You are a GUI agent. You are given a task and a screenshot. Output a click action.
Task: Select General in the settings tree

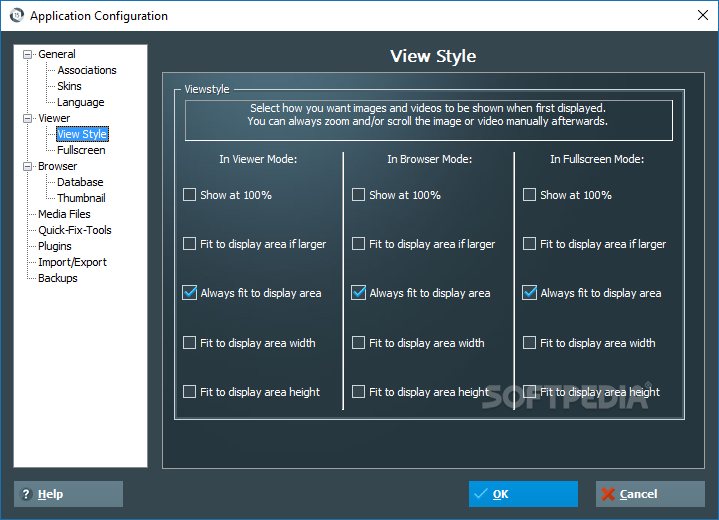(x=57, y=54)
